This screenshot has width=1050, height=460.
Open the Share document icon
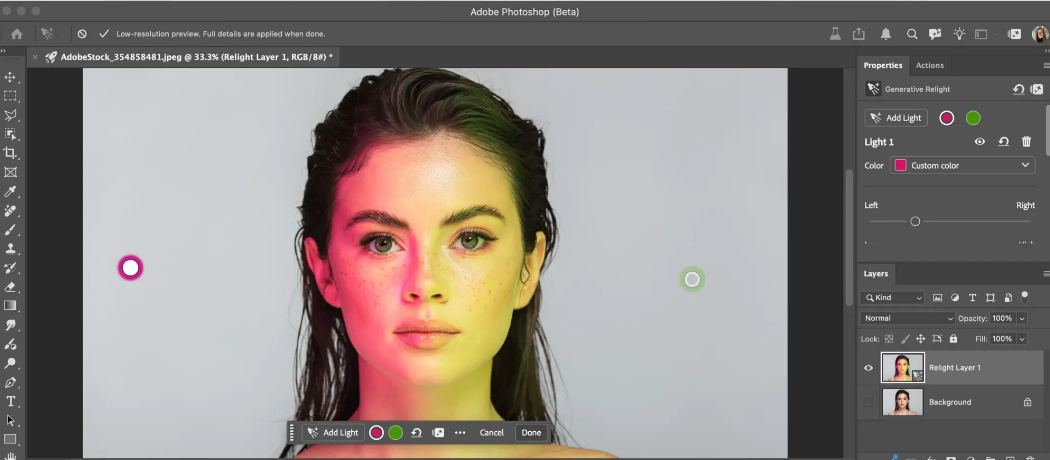click(x=858, y=33)
